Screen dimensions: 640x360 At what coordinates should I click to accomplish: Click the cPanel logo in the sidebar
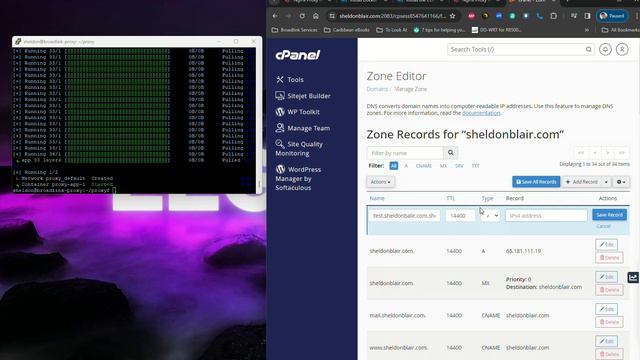pyautogui.click(x=298, y=55)
